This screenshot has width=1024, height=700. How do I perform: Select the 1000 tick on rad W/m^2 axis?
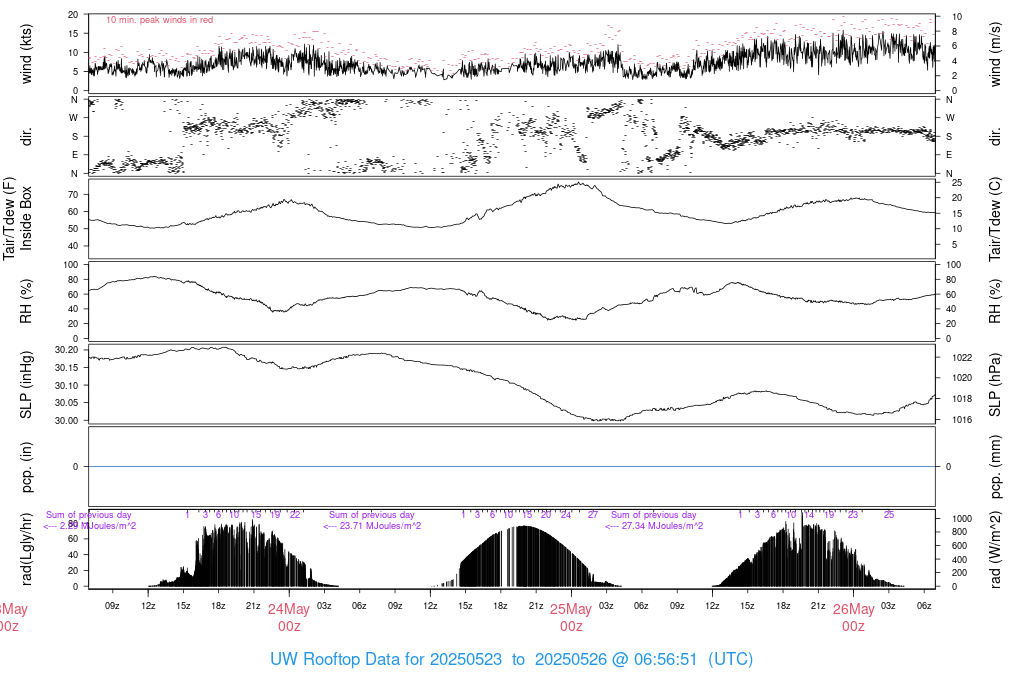click(x=962, y=518)
